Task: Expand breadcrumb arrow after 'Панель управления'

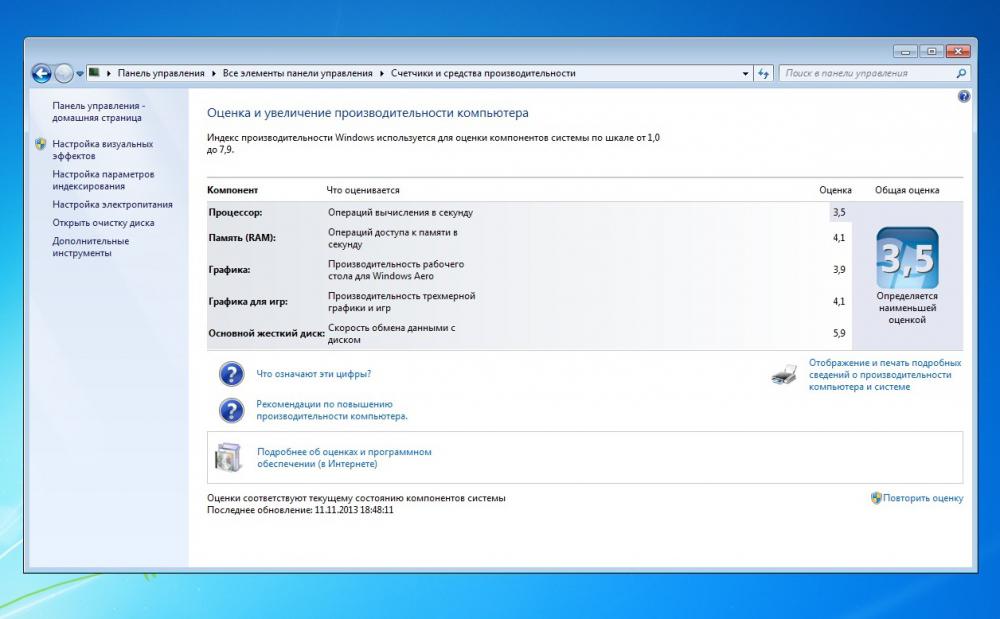Action: (x=213, y=73)
